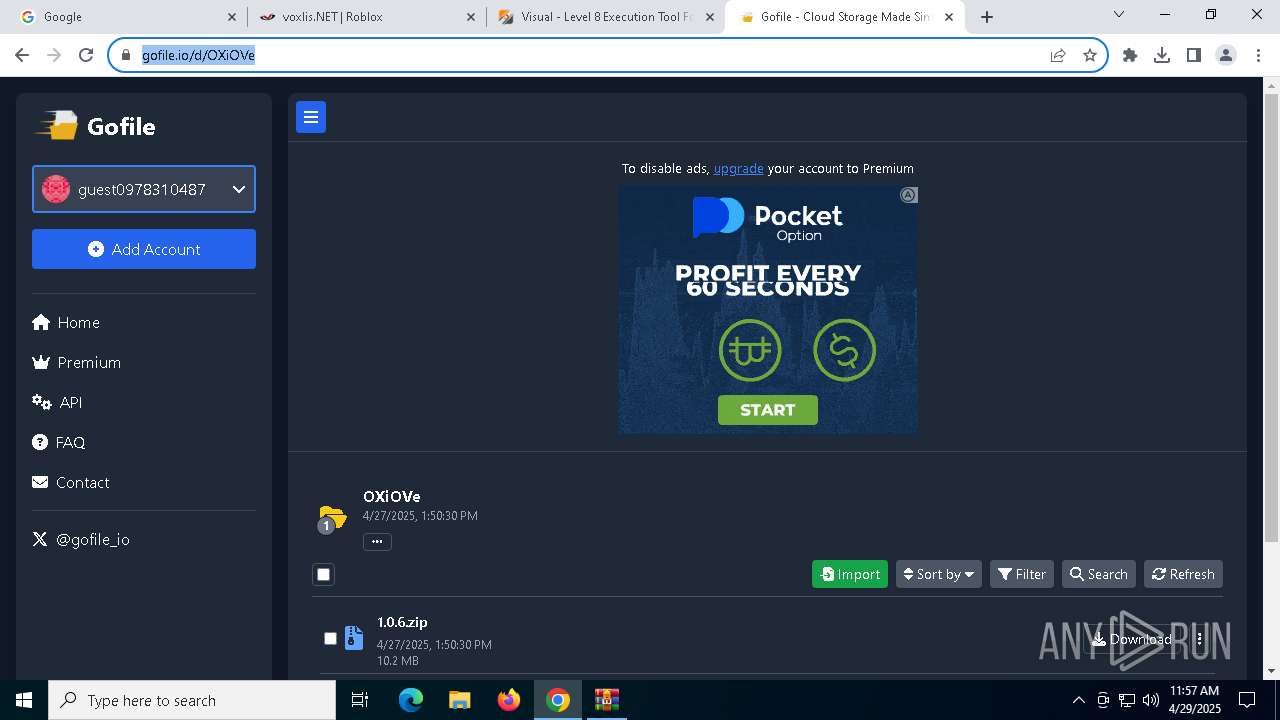Click the Search button

coord(1098,574)
